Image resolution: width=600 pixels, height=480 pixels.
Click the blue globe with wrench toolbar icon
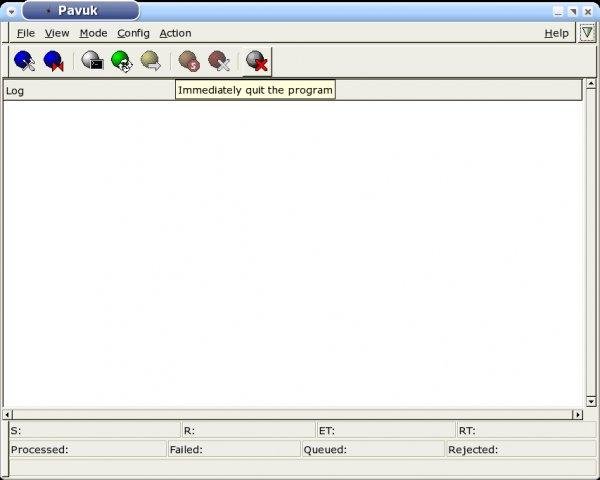click(x=24, y=61)
